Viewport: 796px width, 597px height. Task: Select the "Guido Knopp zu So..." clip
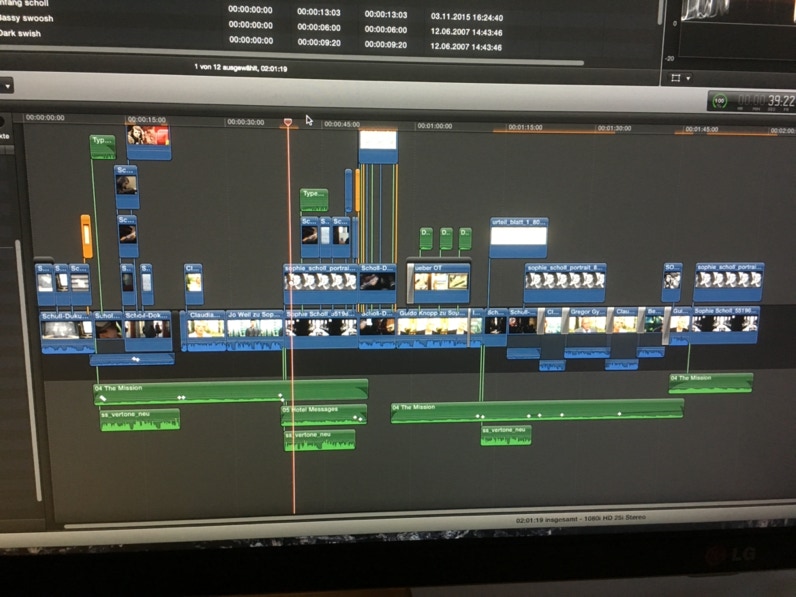[432, 326]
